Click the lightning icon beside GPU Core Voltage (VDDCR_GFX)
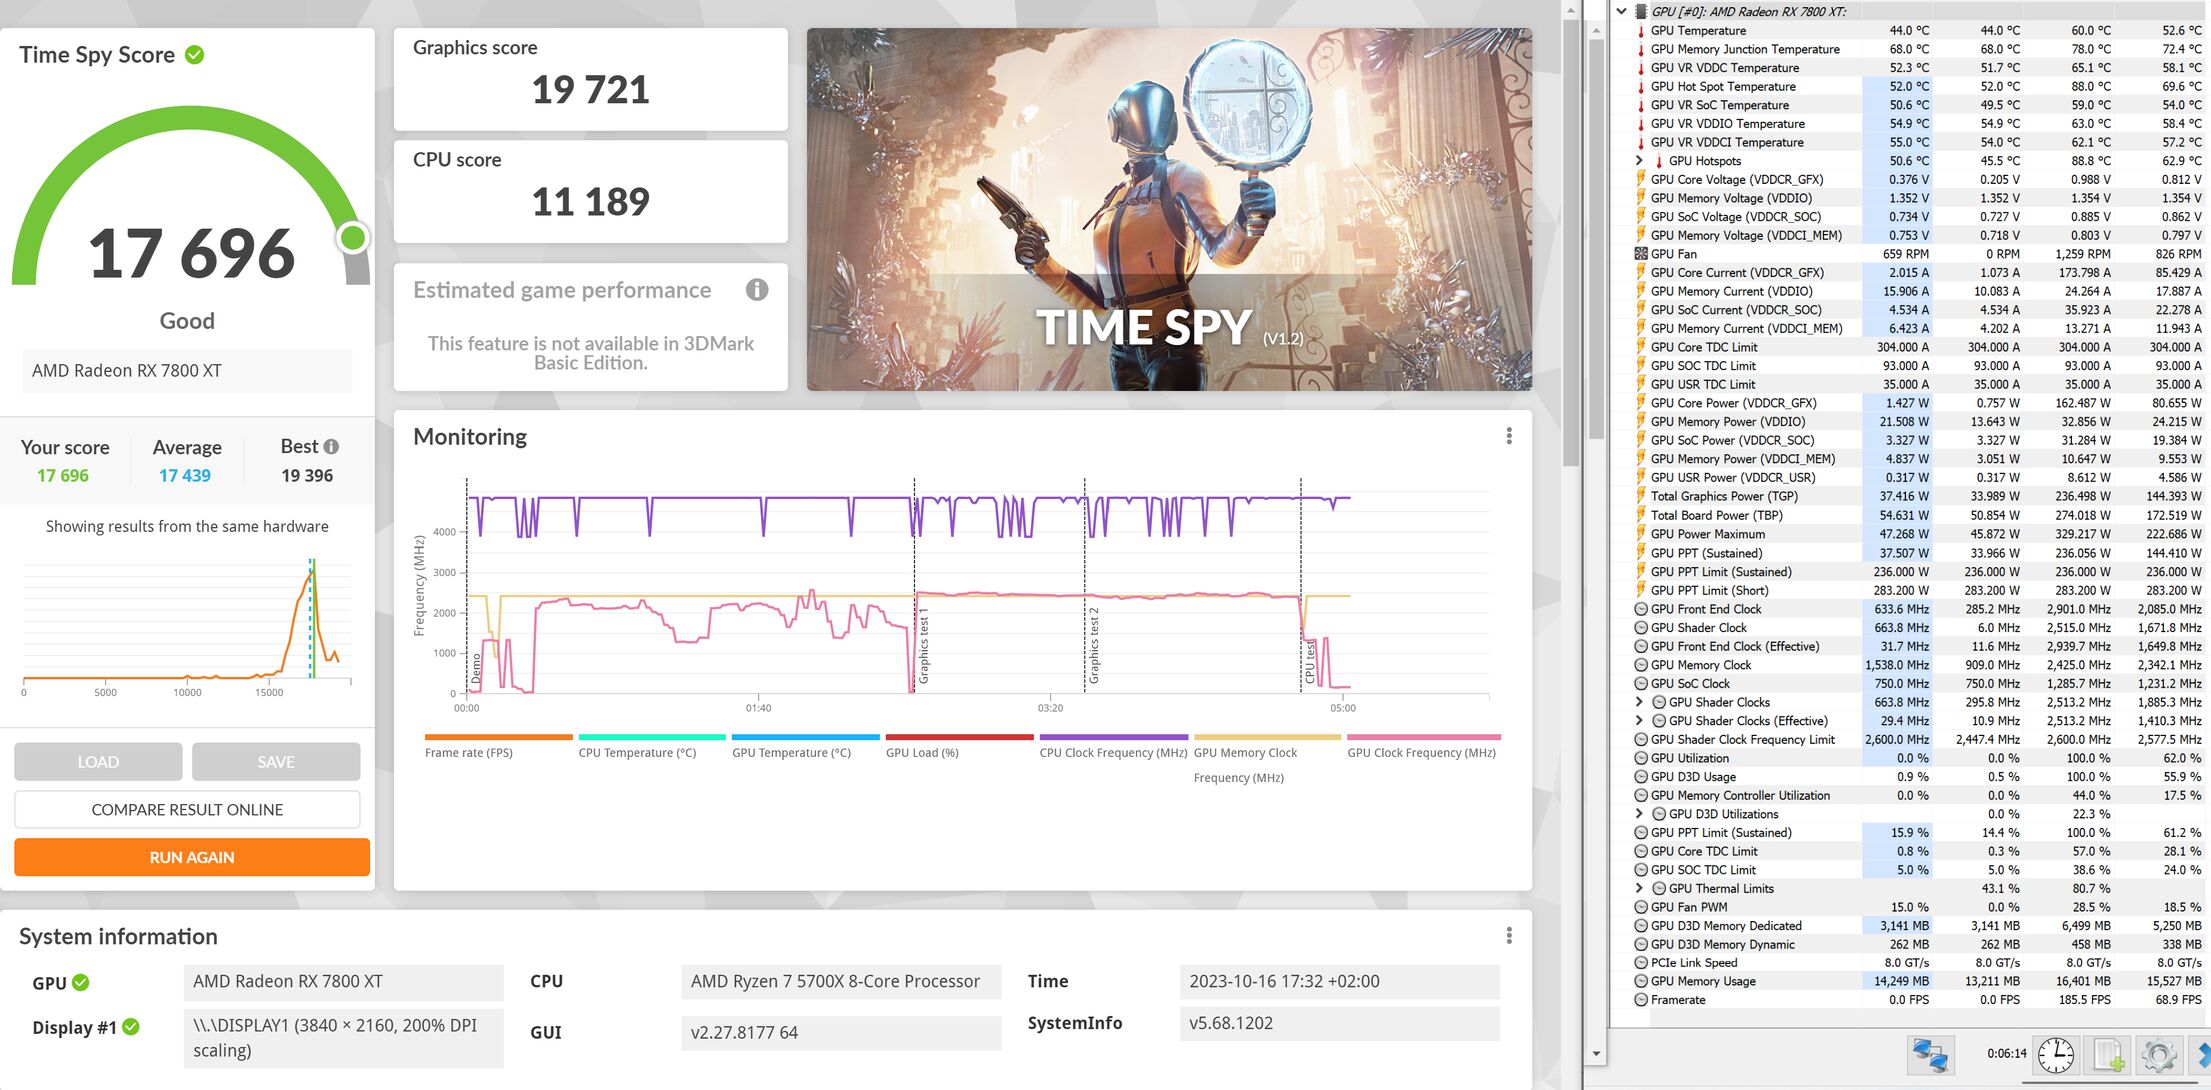Screen dimensions: 2211x1090 click(x=1641, y=180)
